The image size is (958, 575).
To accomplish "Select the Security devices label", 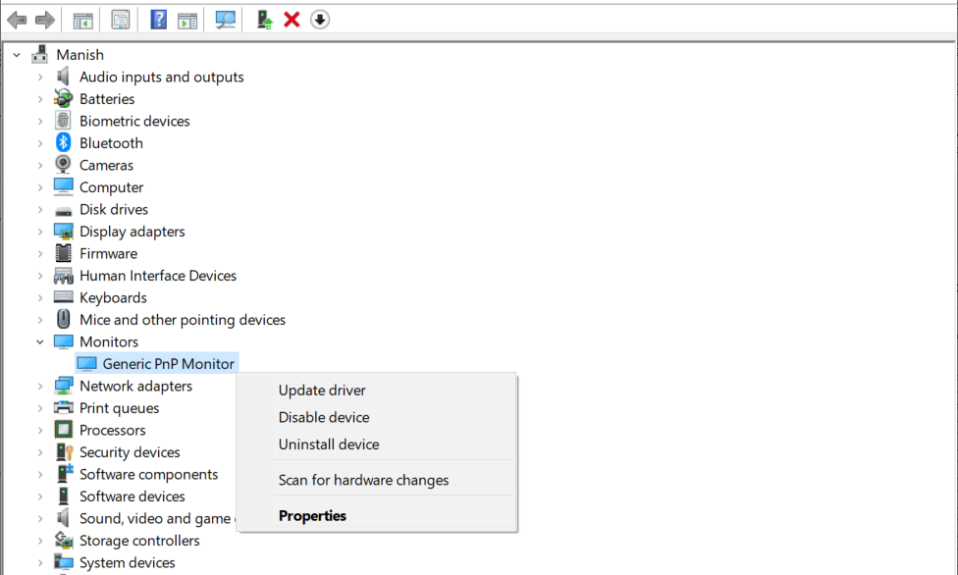I will tap(130, 452).
